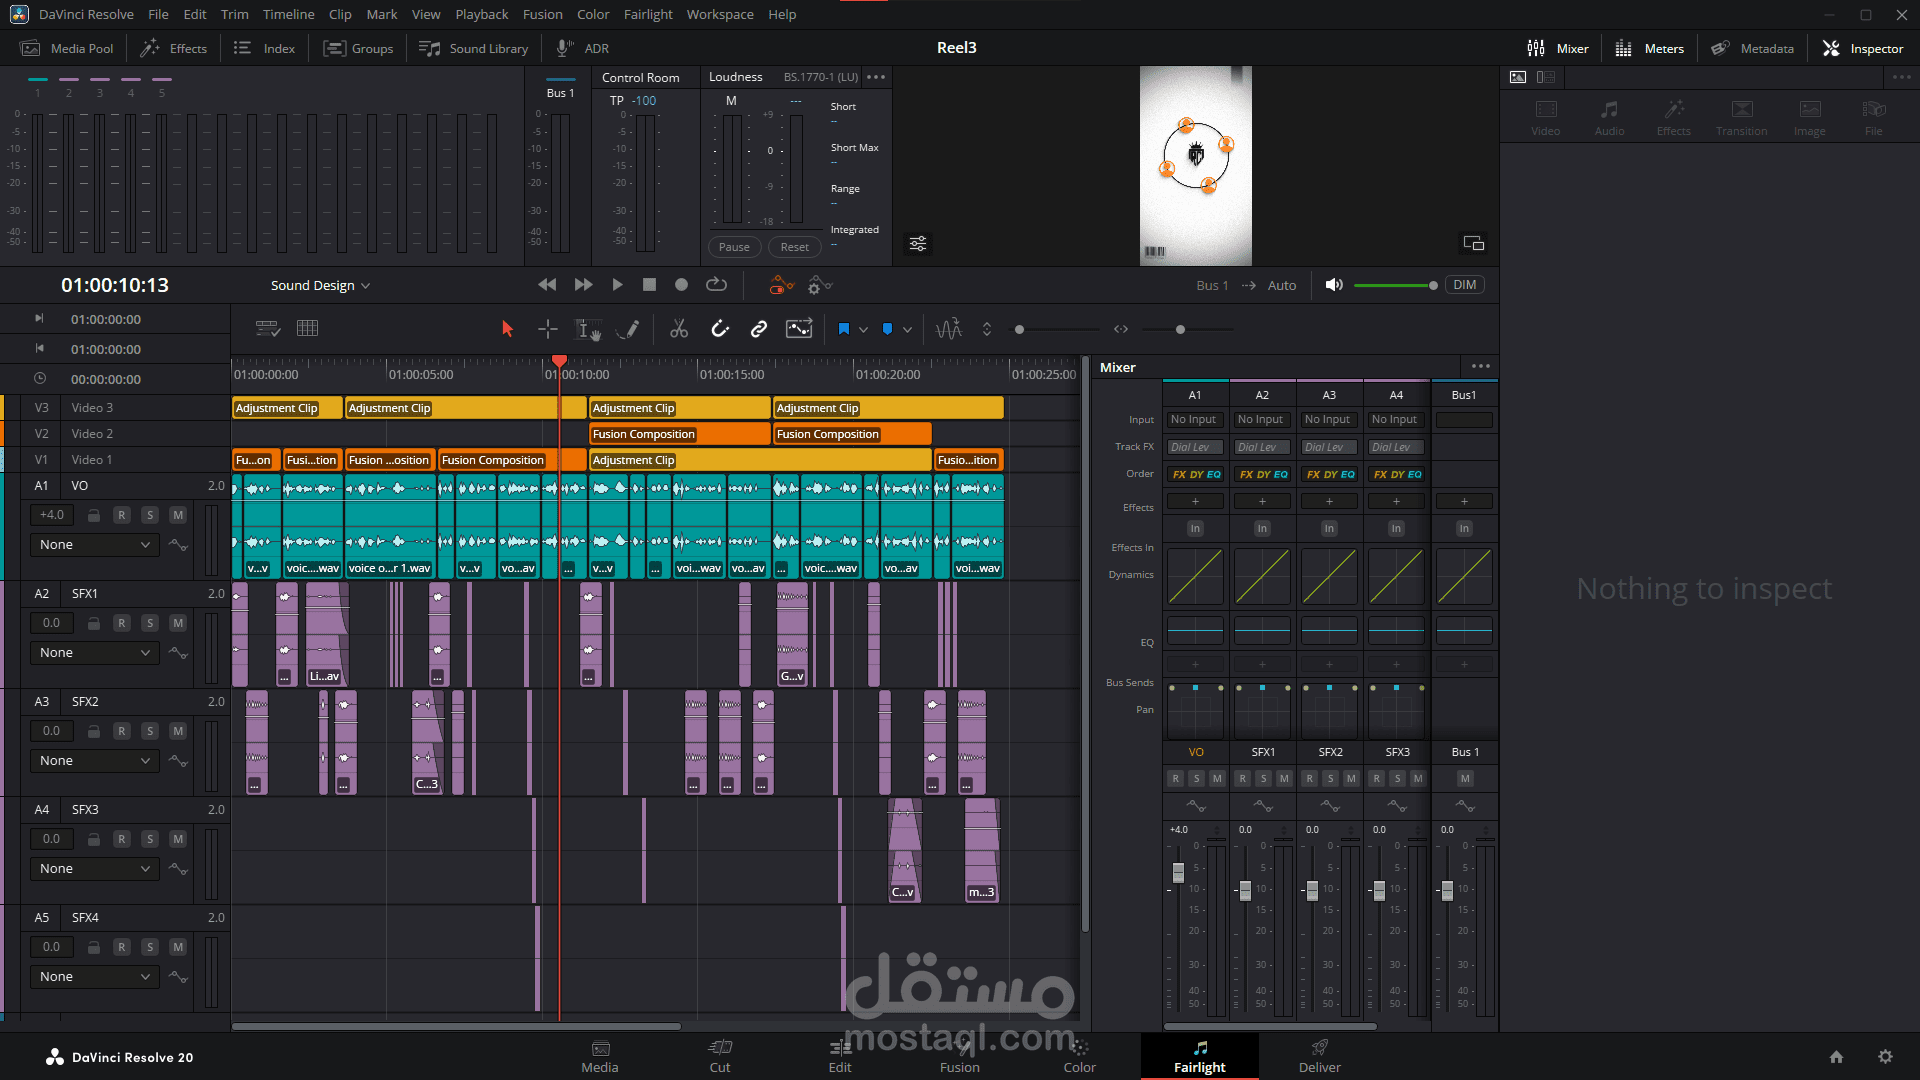Screen dimensions: 1920x1080
Task: Select the range selection crosshair tool
Action: [x=547, y=329]
